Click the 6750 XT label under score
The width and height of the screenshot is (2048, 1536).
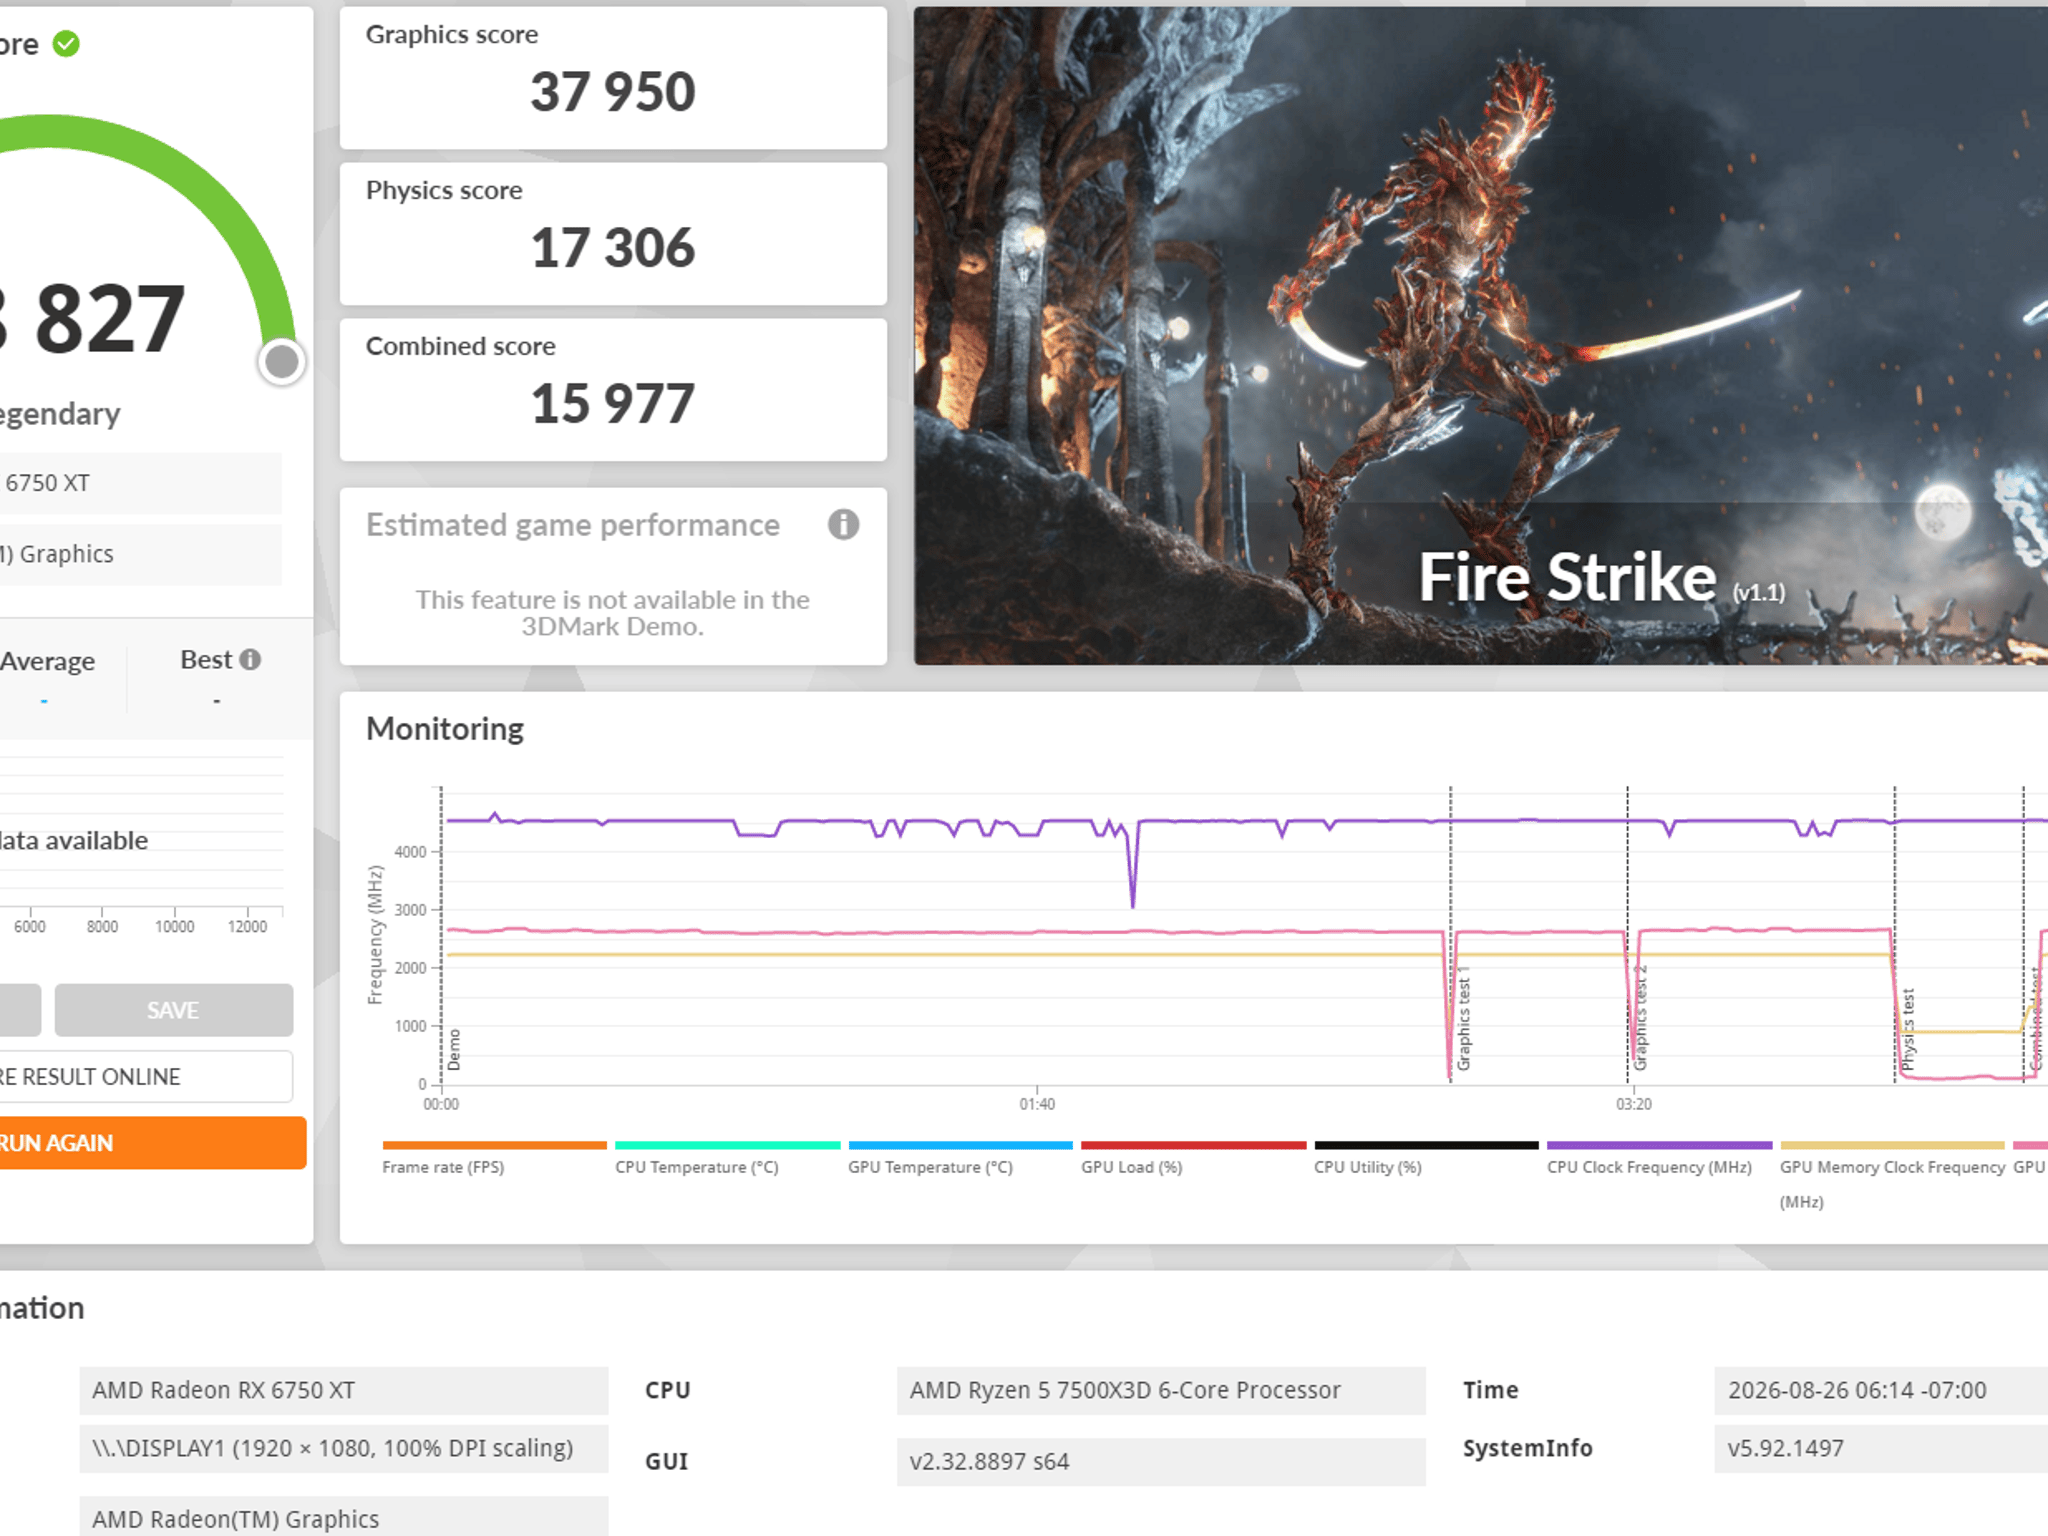(x=47, y=483)
